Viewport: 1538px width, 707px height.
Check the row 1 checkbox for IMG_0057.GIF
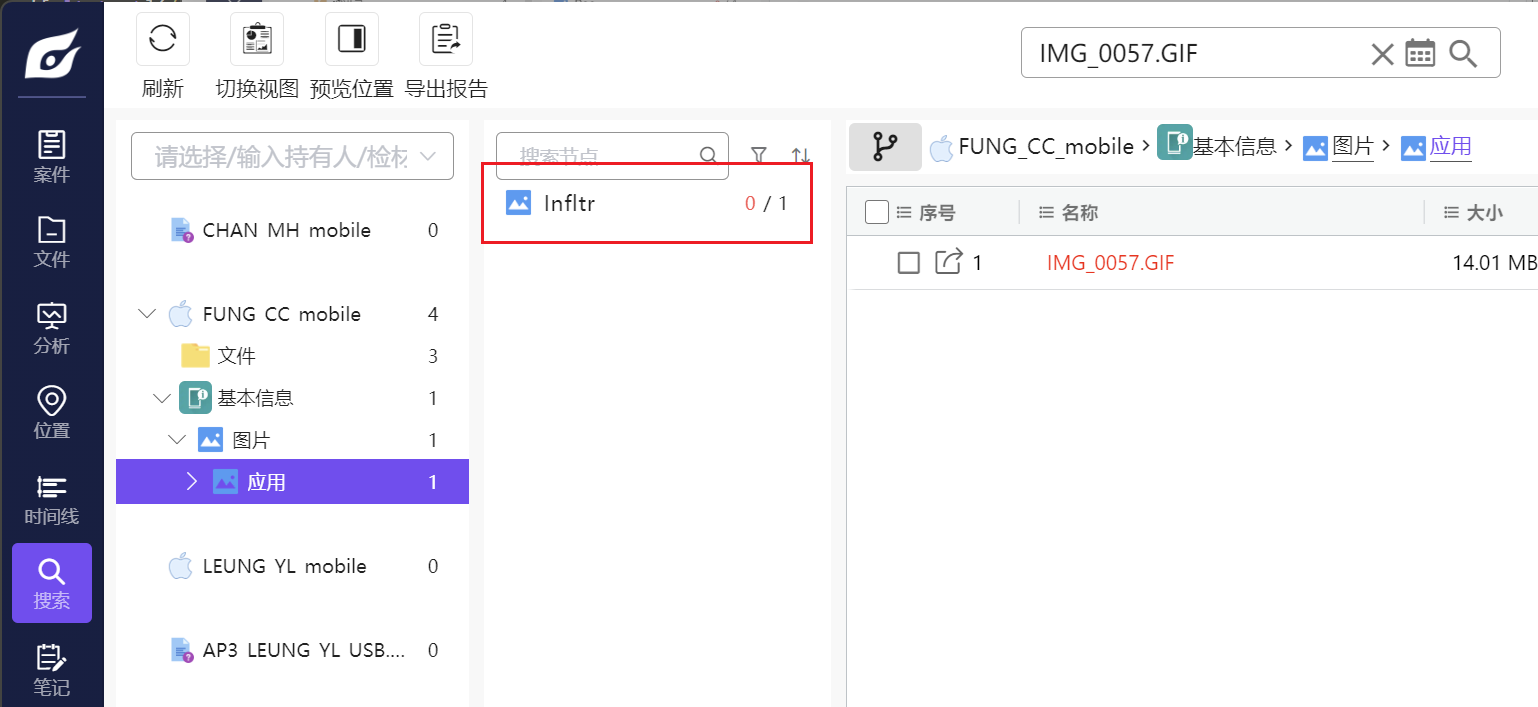coord(908,263)
